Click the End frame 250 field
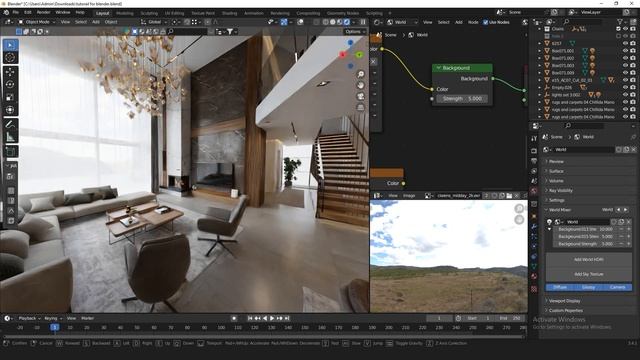 pos(510,318)
